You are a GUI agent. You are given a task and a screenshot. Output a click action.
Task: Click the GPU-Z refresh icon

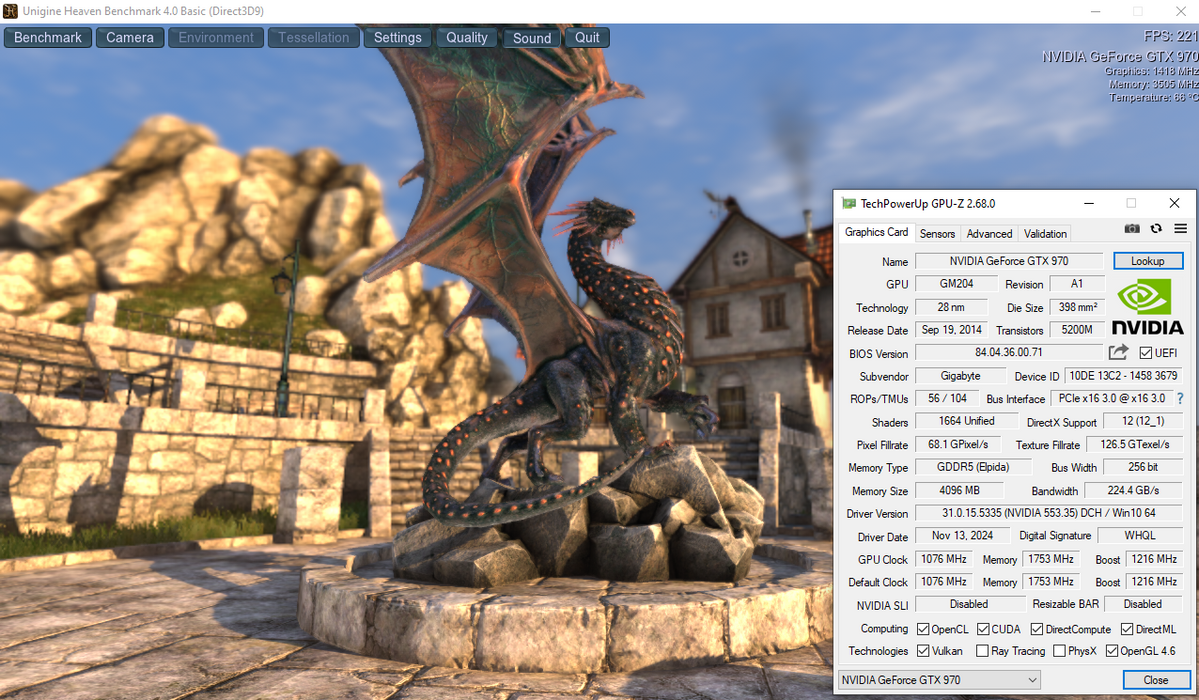pos(1156,229)
